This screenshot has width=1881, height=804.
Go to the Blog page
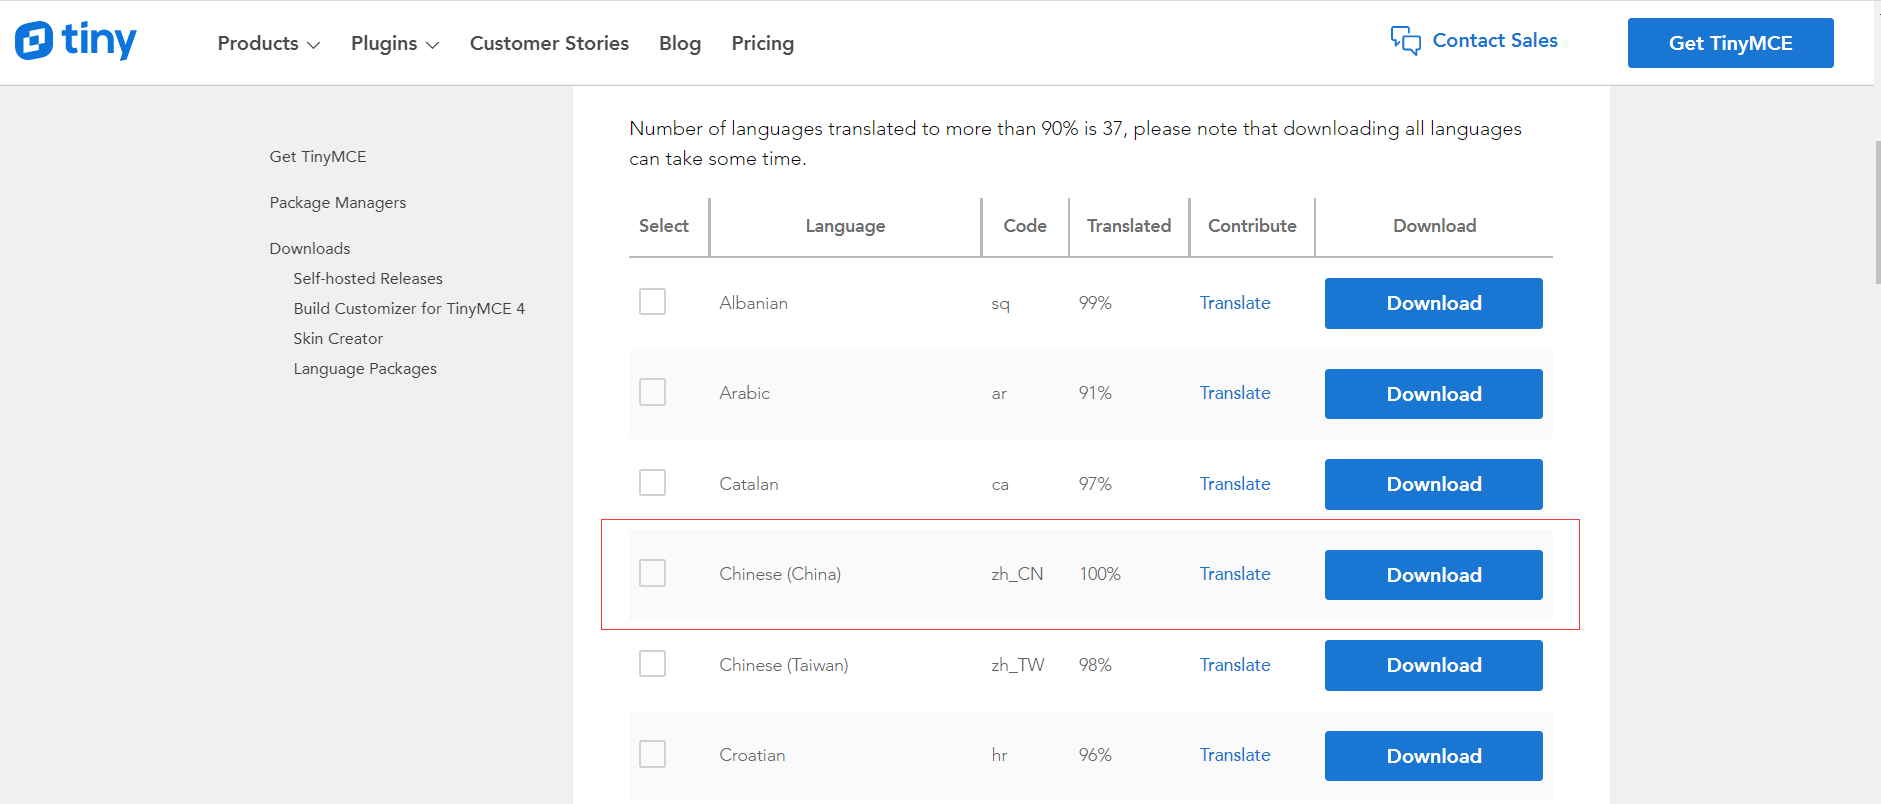[x=680, y=44]
